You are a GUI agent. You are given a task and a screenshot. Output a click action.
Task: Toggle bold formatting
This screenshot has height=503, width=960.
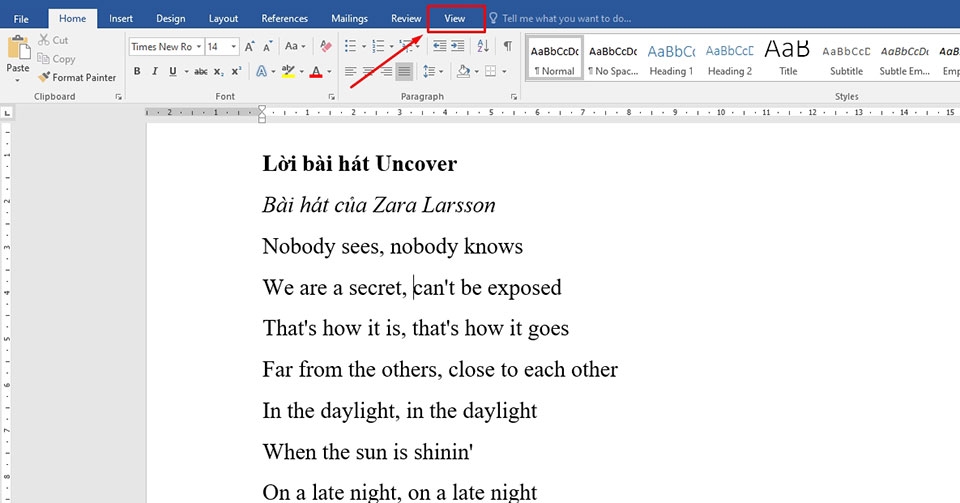[137, 72]
